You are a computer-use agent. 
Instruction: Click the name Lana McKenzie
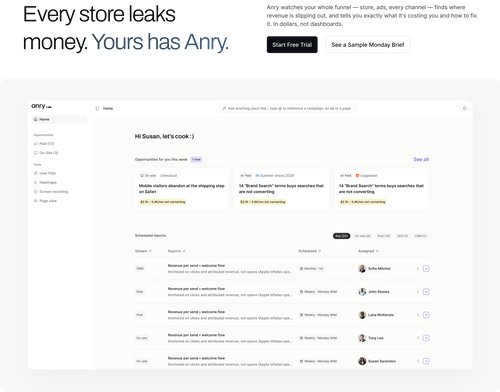click(381, 315)
